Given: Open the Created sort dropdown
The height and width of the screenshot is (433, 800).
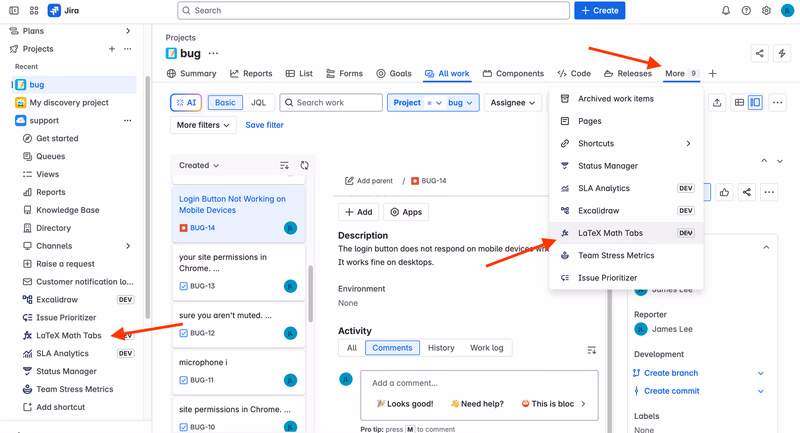Looking at the screenshot, I should point(199,165).
